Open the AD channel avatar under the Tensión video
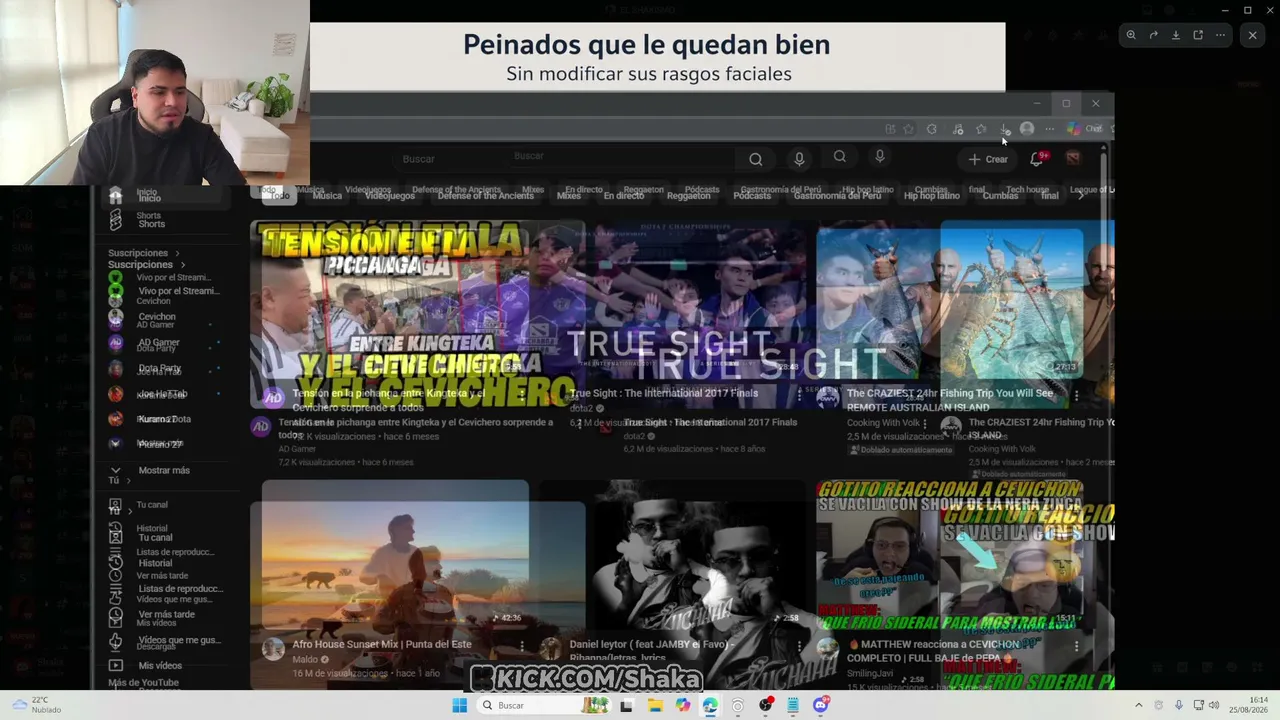The image size is (1280, 720). pyautogui.click(x=273, y=398)
